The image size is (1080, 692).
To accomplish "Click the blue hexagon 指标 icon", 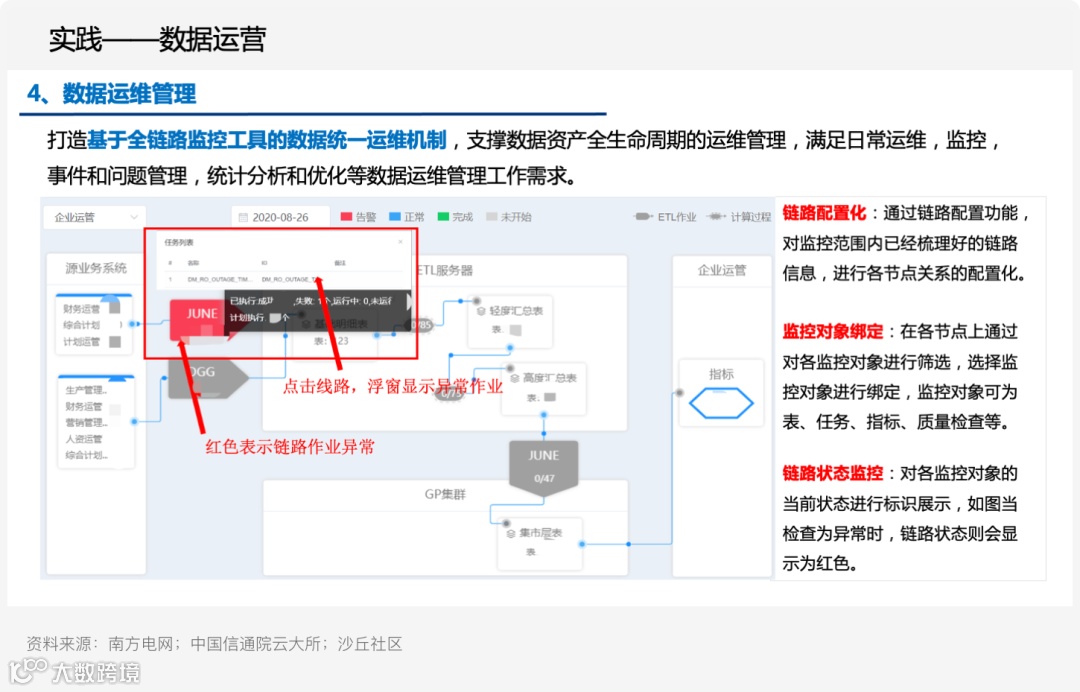I will click(721, 403).
